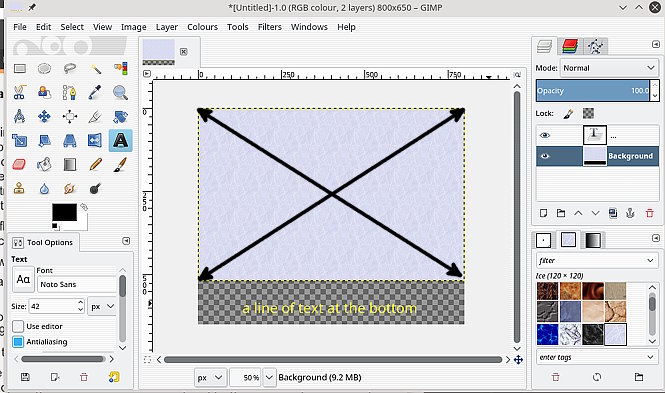
Task: Choose the Pencil tool
Action: tap(95, 164)
